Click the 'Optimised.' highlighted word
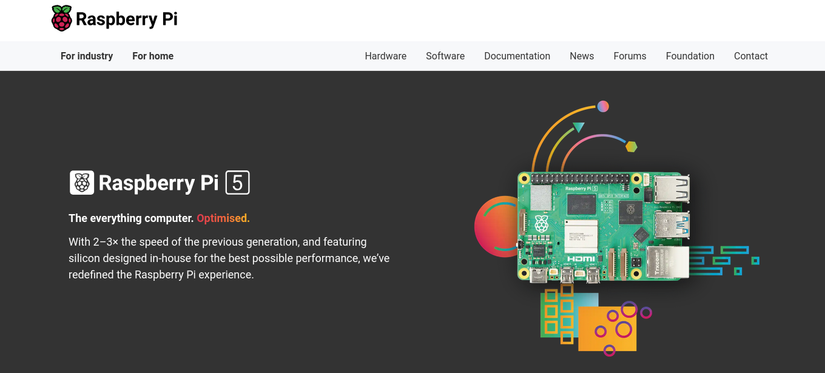This screenshot has height=373, width=825. (x=223, y=218)
